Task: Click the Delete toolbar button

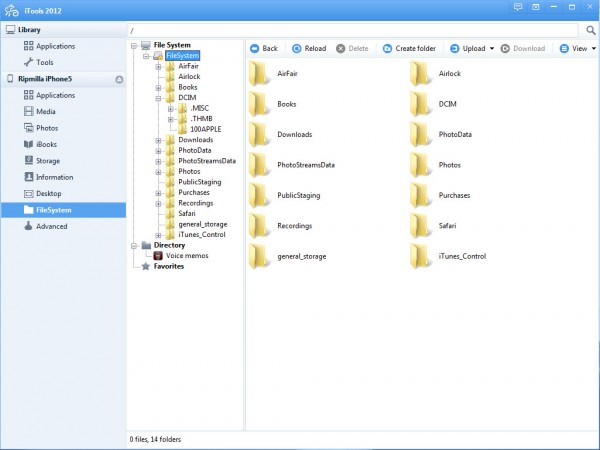Action: coord(352,49)
